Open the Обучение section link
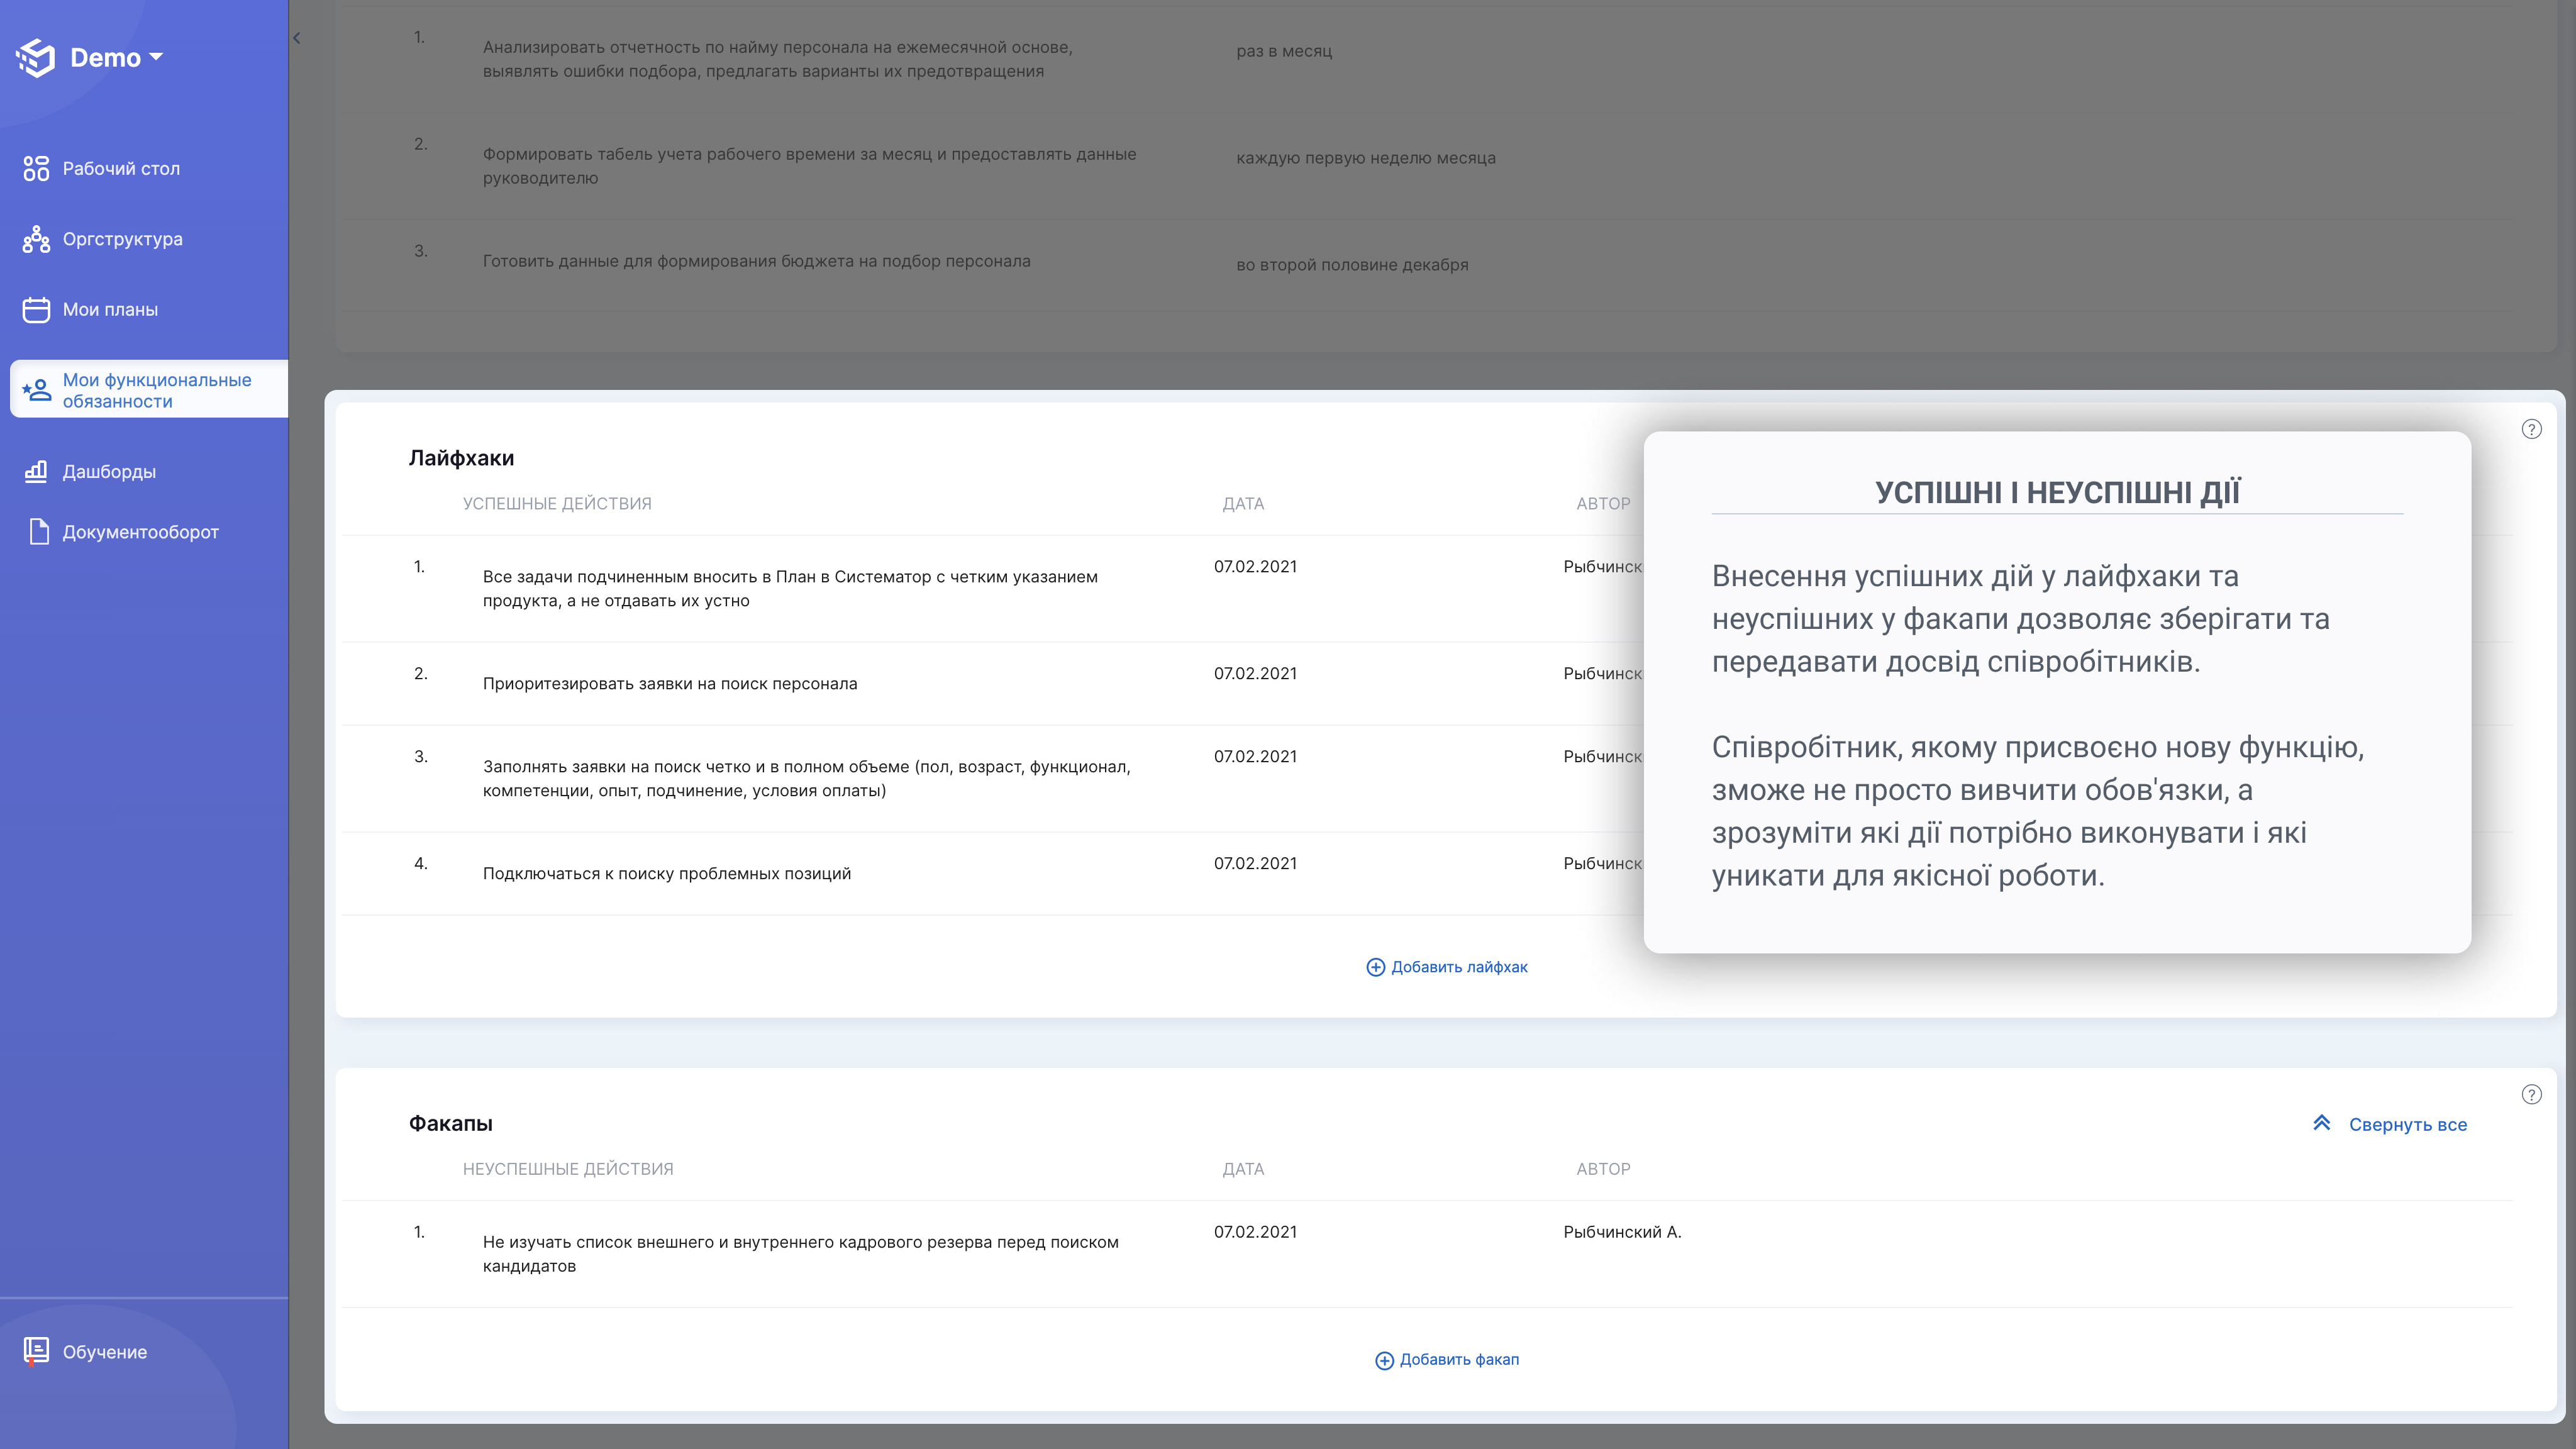 pos(105,1352)
